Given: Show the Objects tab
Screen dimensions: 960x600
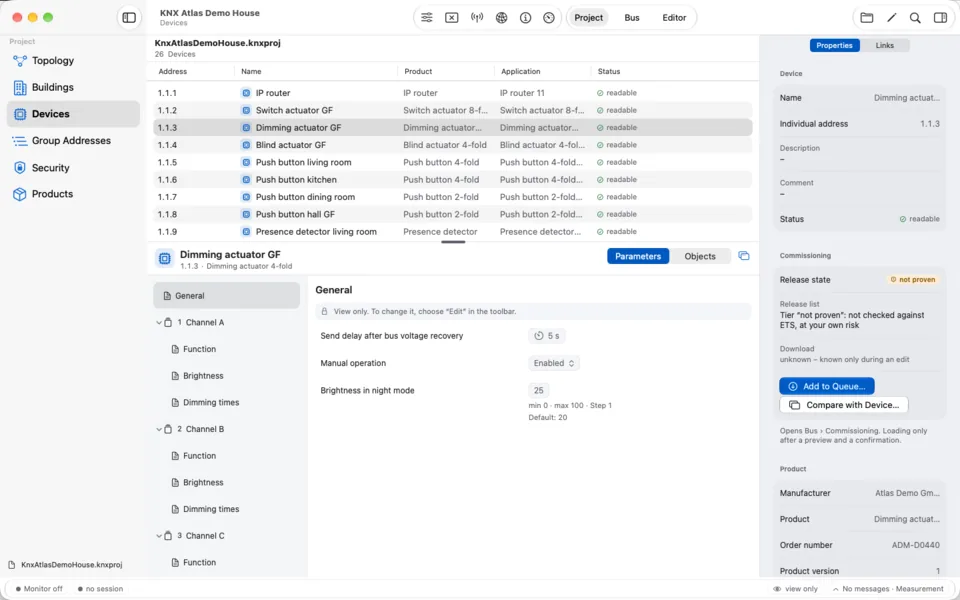Looking at the screenshot, I should point(700,257).
